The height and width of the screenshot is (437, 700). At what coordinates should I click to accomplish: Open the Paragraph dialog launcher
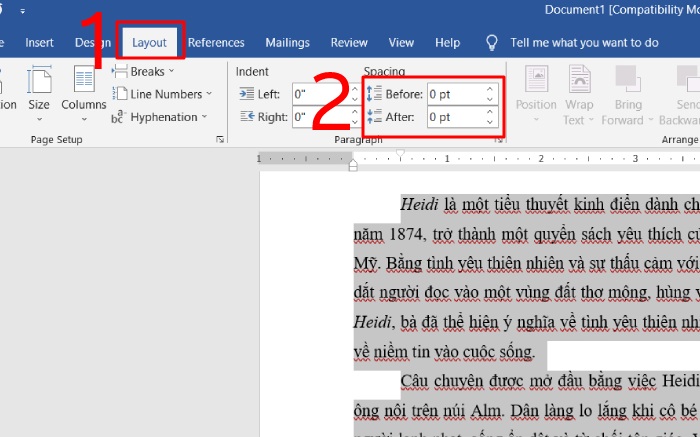498,141
